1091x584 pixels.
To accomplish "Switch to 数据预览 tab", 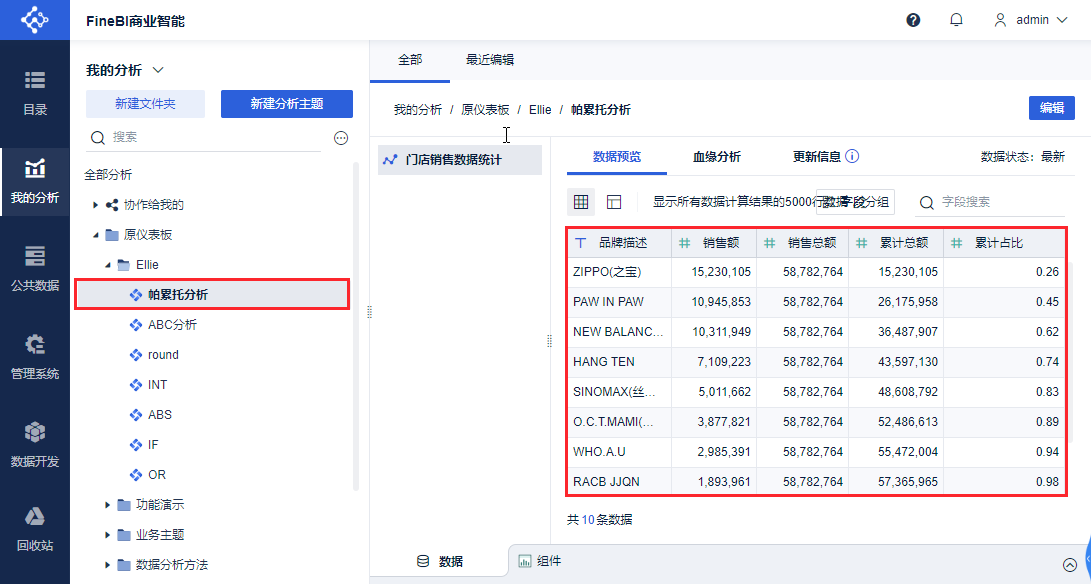I will (x=616, y=157).
